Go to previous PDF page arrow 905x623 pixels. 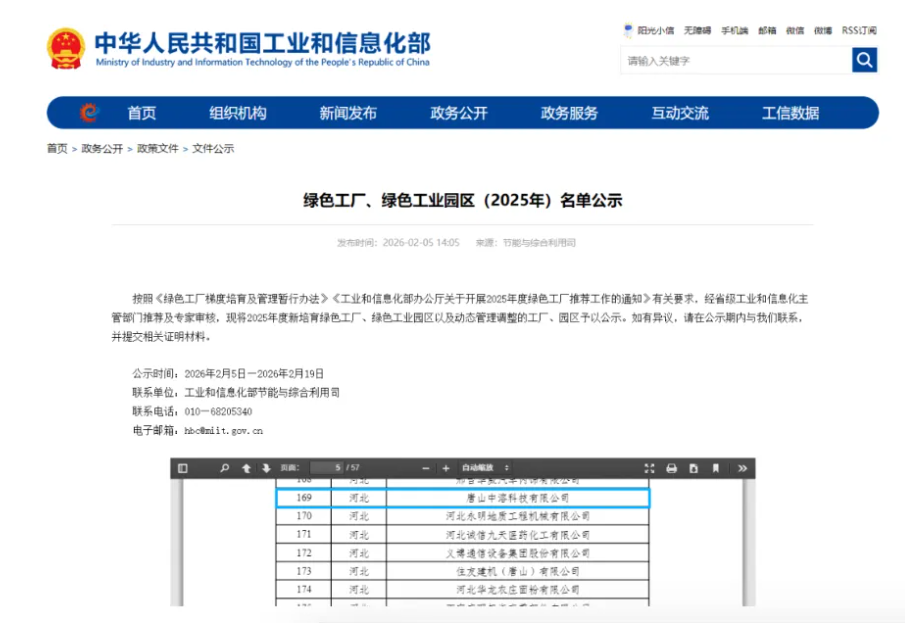(246, 468)
